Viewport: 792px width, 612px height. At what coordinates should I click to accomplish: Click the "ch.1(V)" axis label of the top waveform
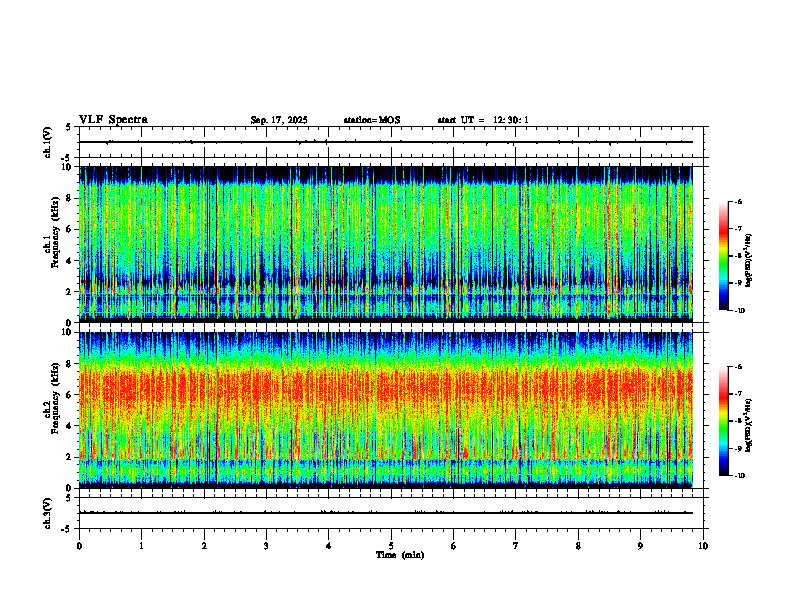pyautogui.click(x=47, y=142)
